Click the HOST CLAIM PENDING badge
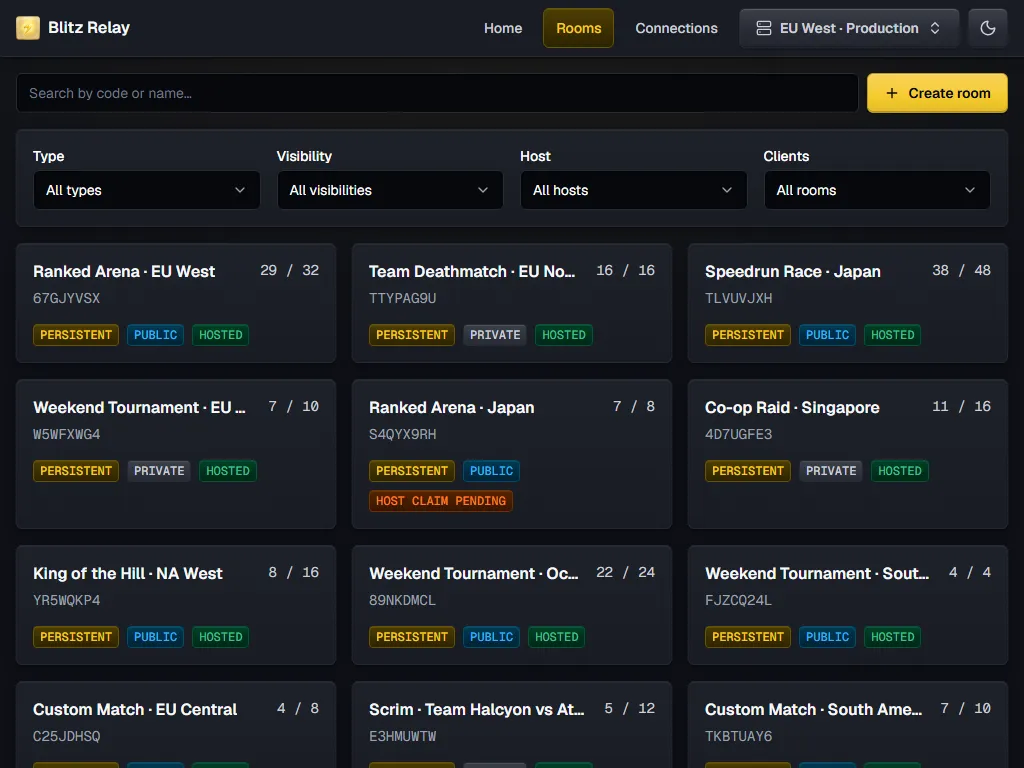The height and width of the screenshot is (768, 1024). pyautogui.click(x=441, y=501)
